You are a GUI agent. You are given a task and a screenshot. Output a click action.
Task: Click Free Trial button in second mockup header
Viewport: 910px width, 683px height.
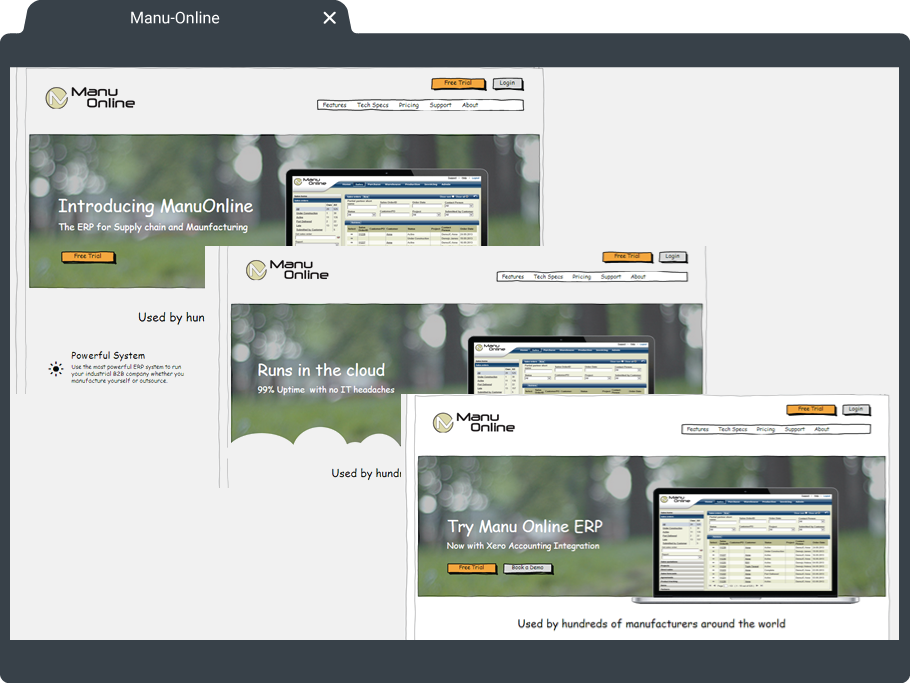click(x=627, y=256)
